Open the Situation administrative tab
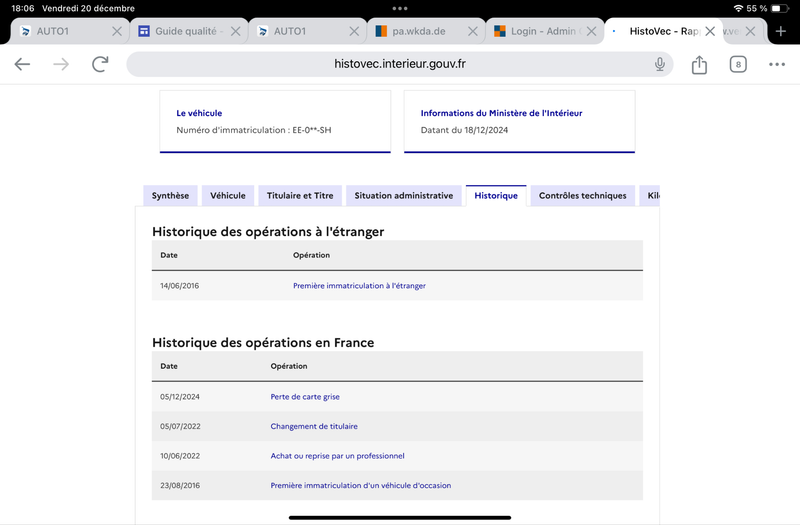This screenshot has width=800, height=525. 404,196
